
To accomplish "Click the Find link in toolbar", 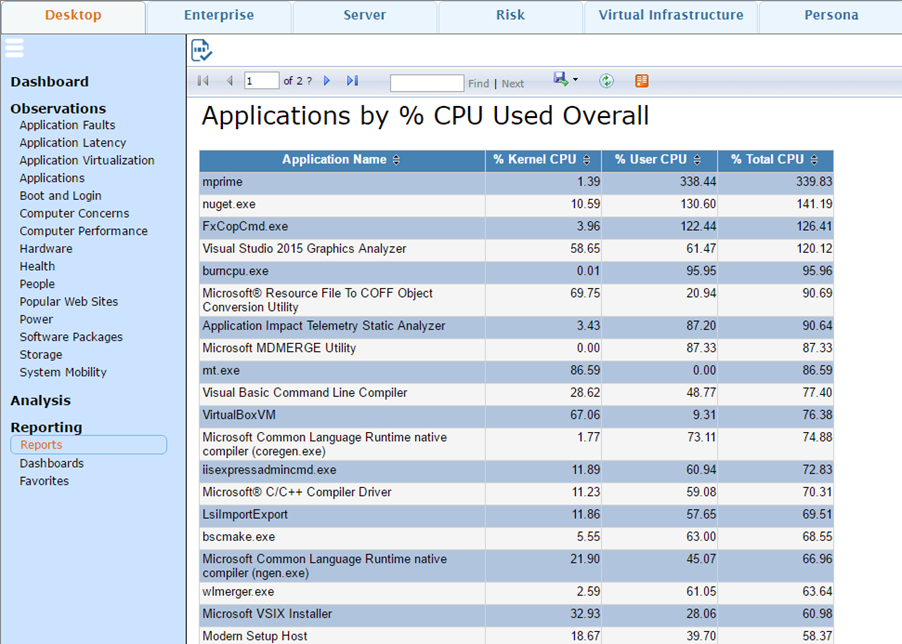I will pos(478,84).
